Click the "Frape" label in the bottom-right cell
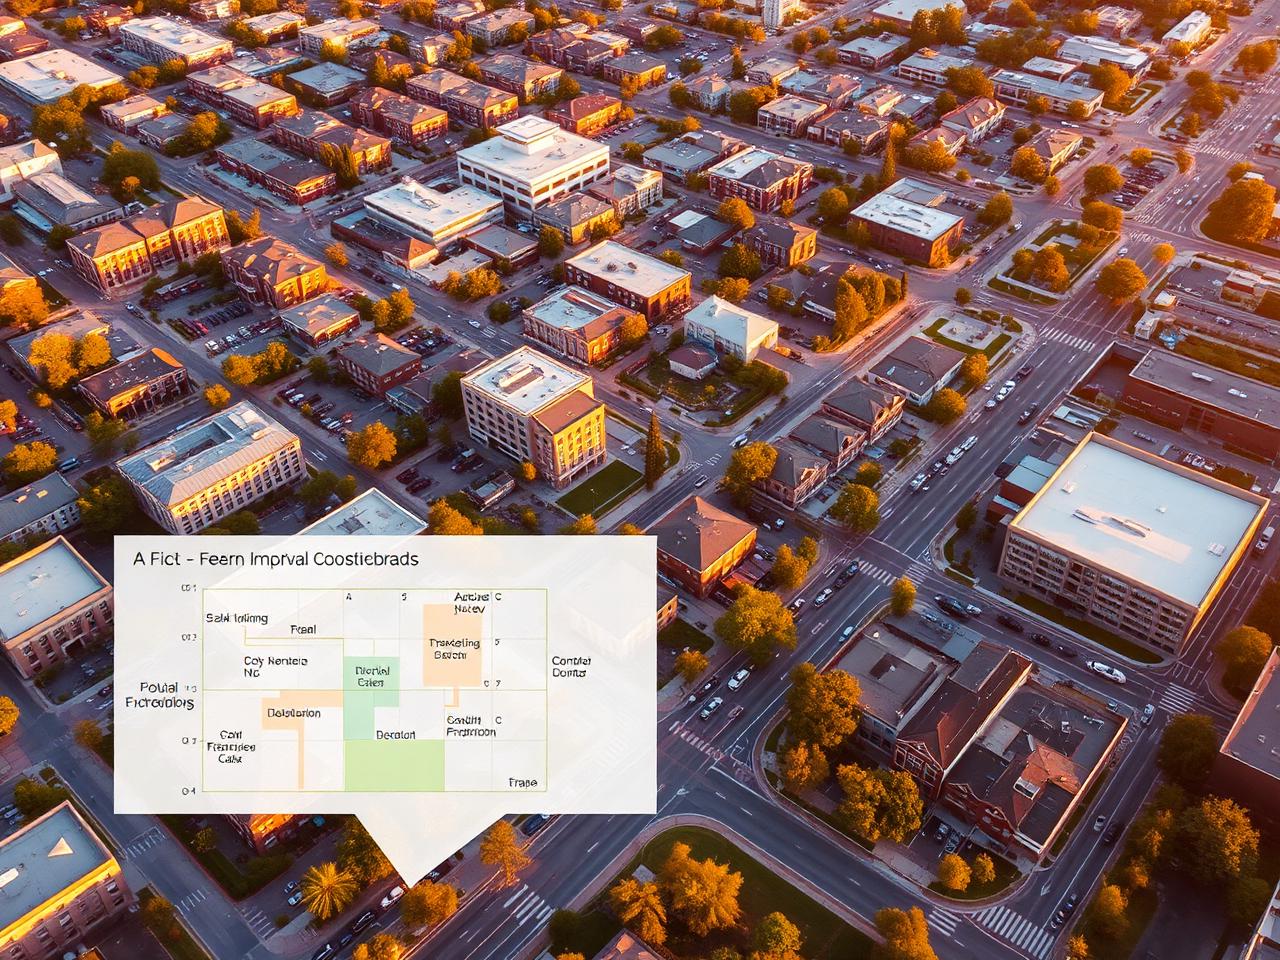Viewport: 1280px width, 960px height. (x=522, y=781)
